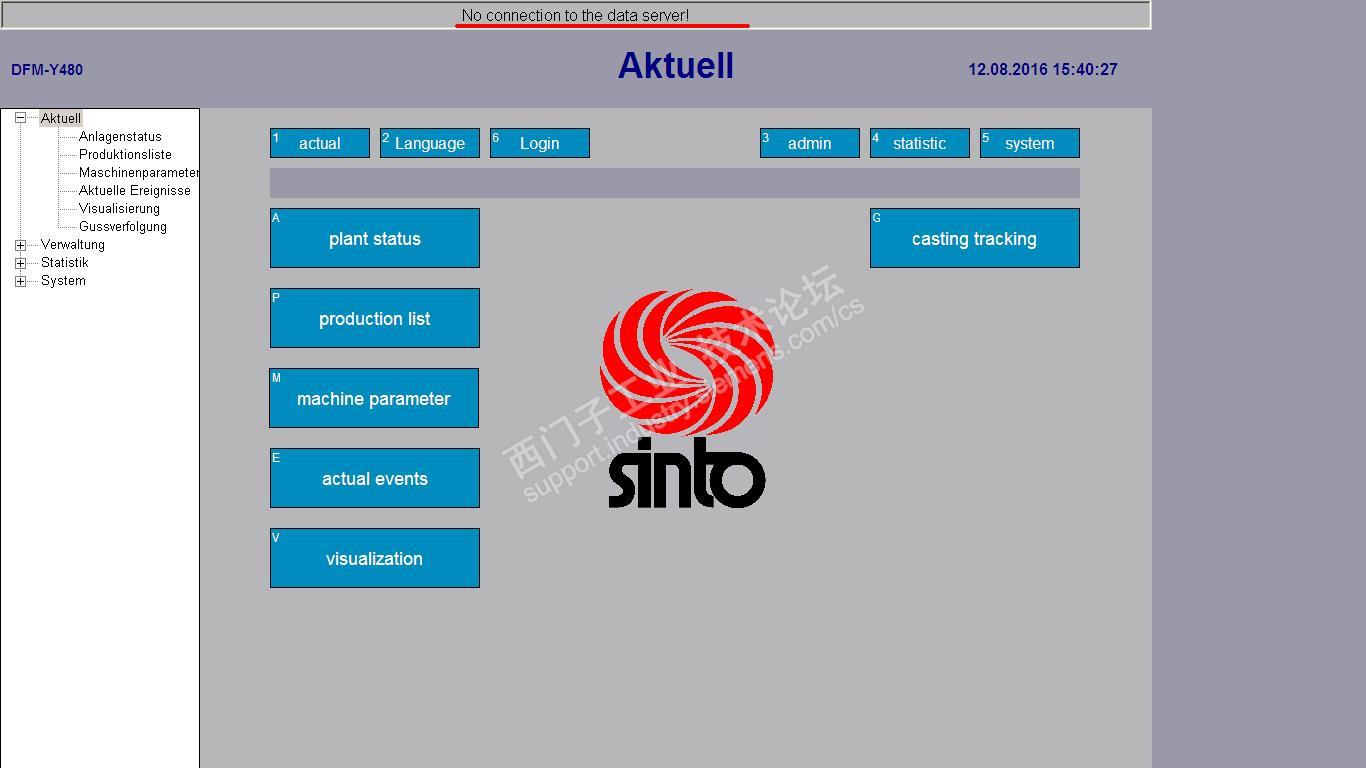Click the 'No connection to the data server!' message

click(575, 15)
